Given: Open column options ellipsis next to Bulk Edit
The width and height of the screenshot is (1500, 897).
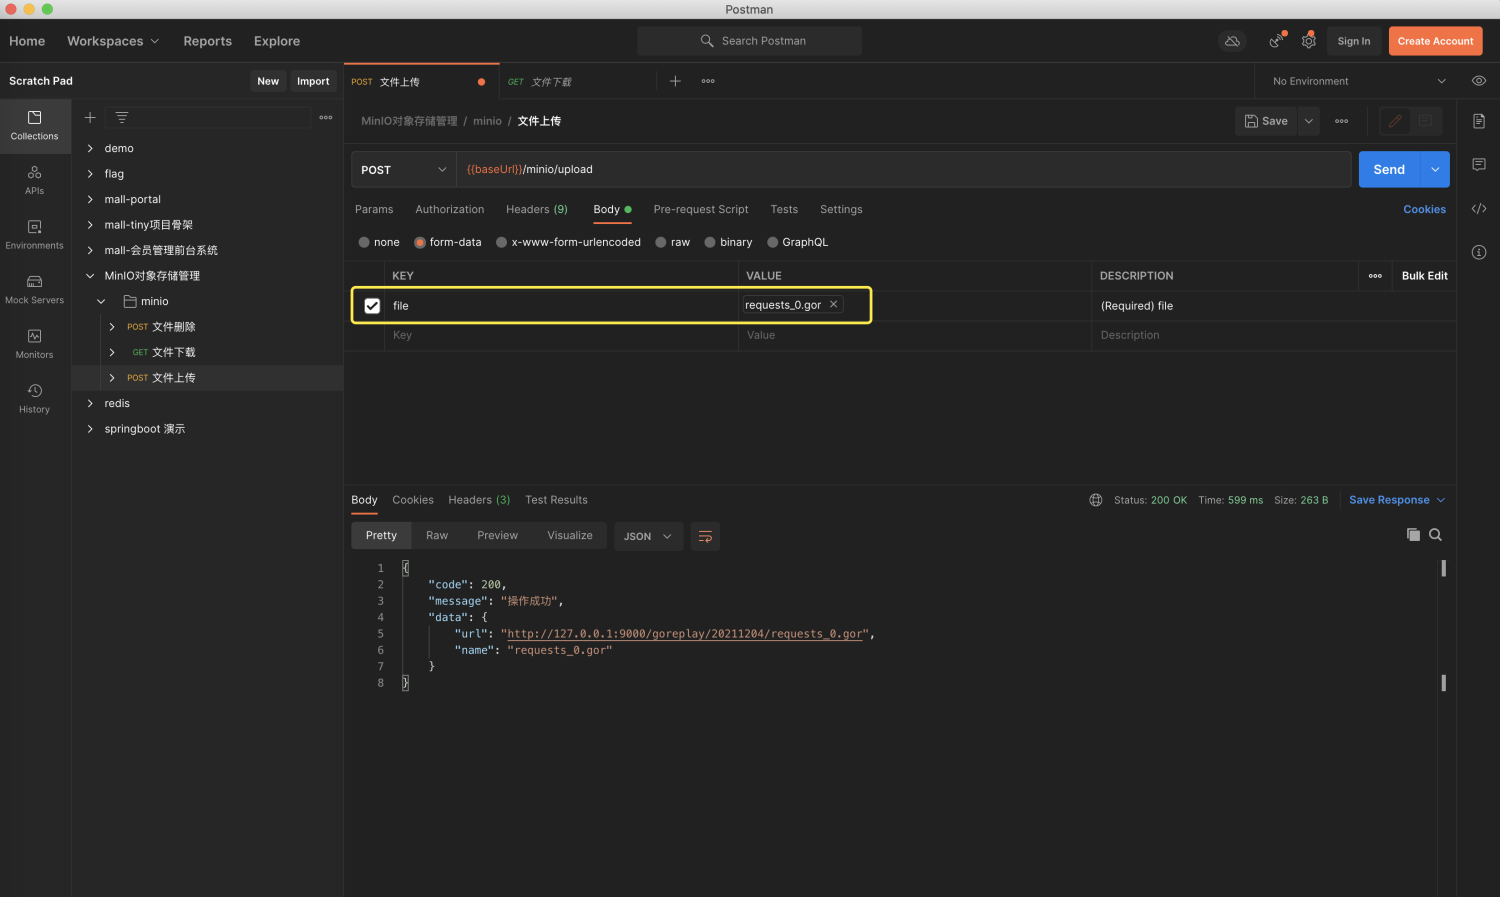Looking at the screenshot, I should [1375, 276].
